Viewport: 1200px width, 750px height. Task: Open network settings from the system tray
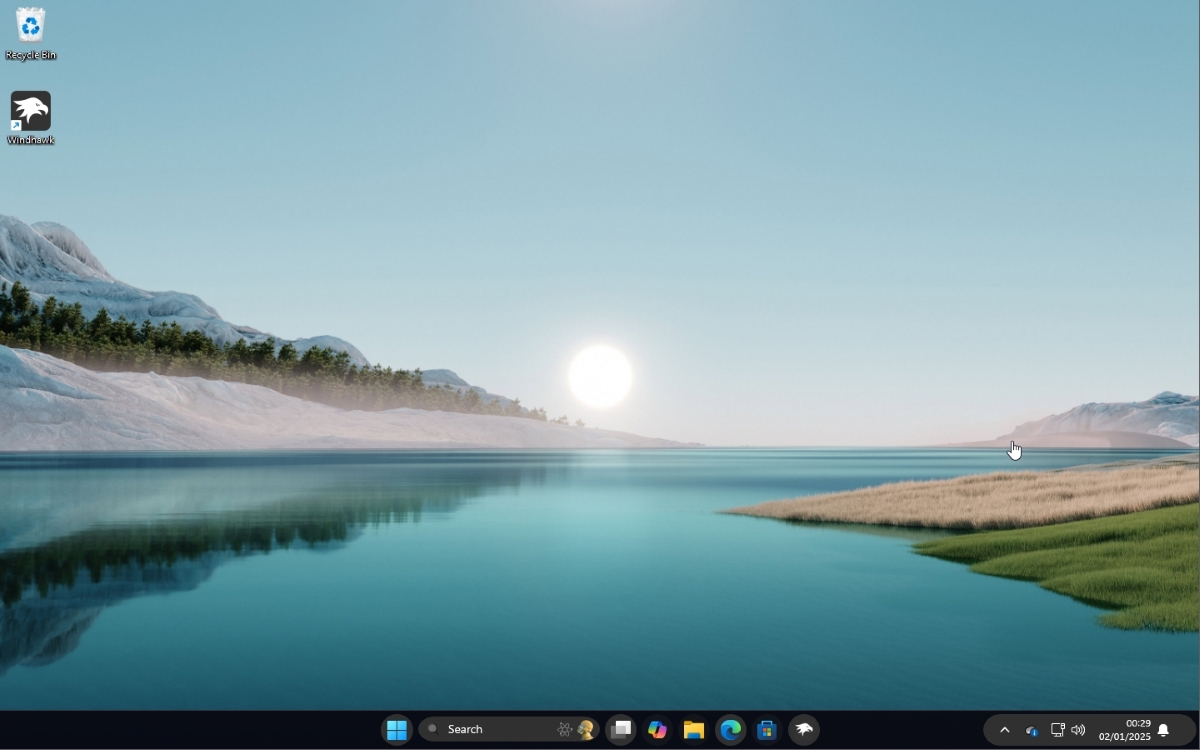(x=1057, y=730)
